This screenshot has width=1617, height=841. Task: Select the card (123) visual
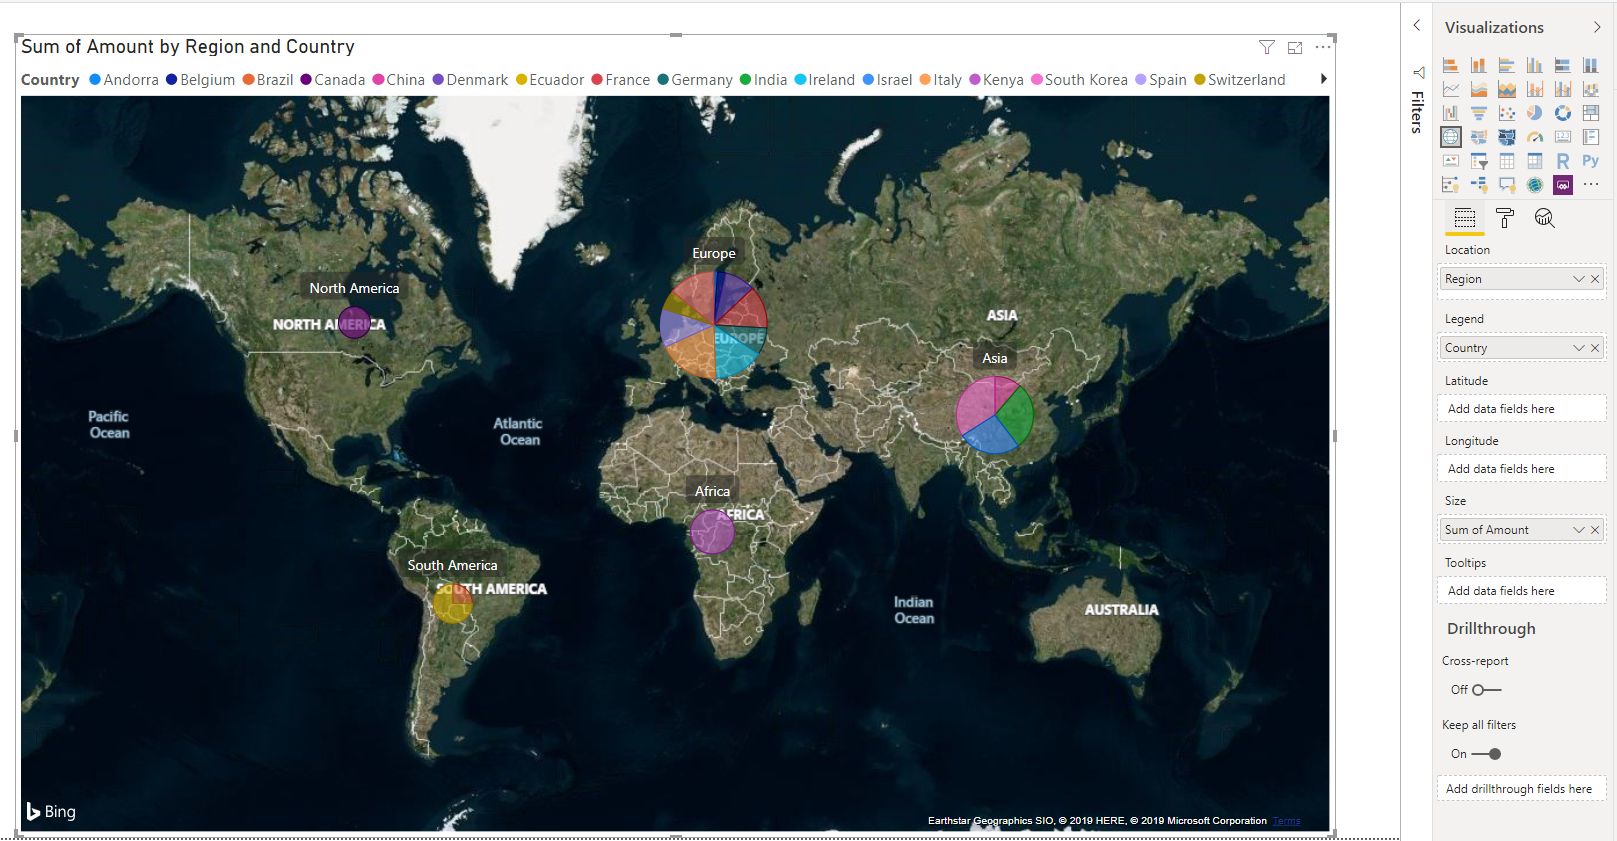(x=1563, y=137)
